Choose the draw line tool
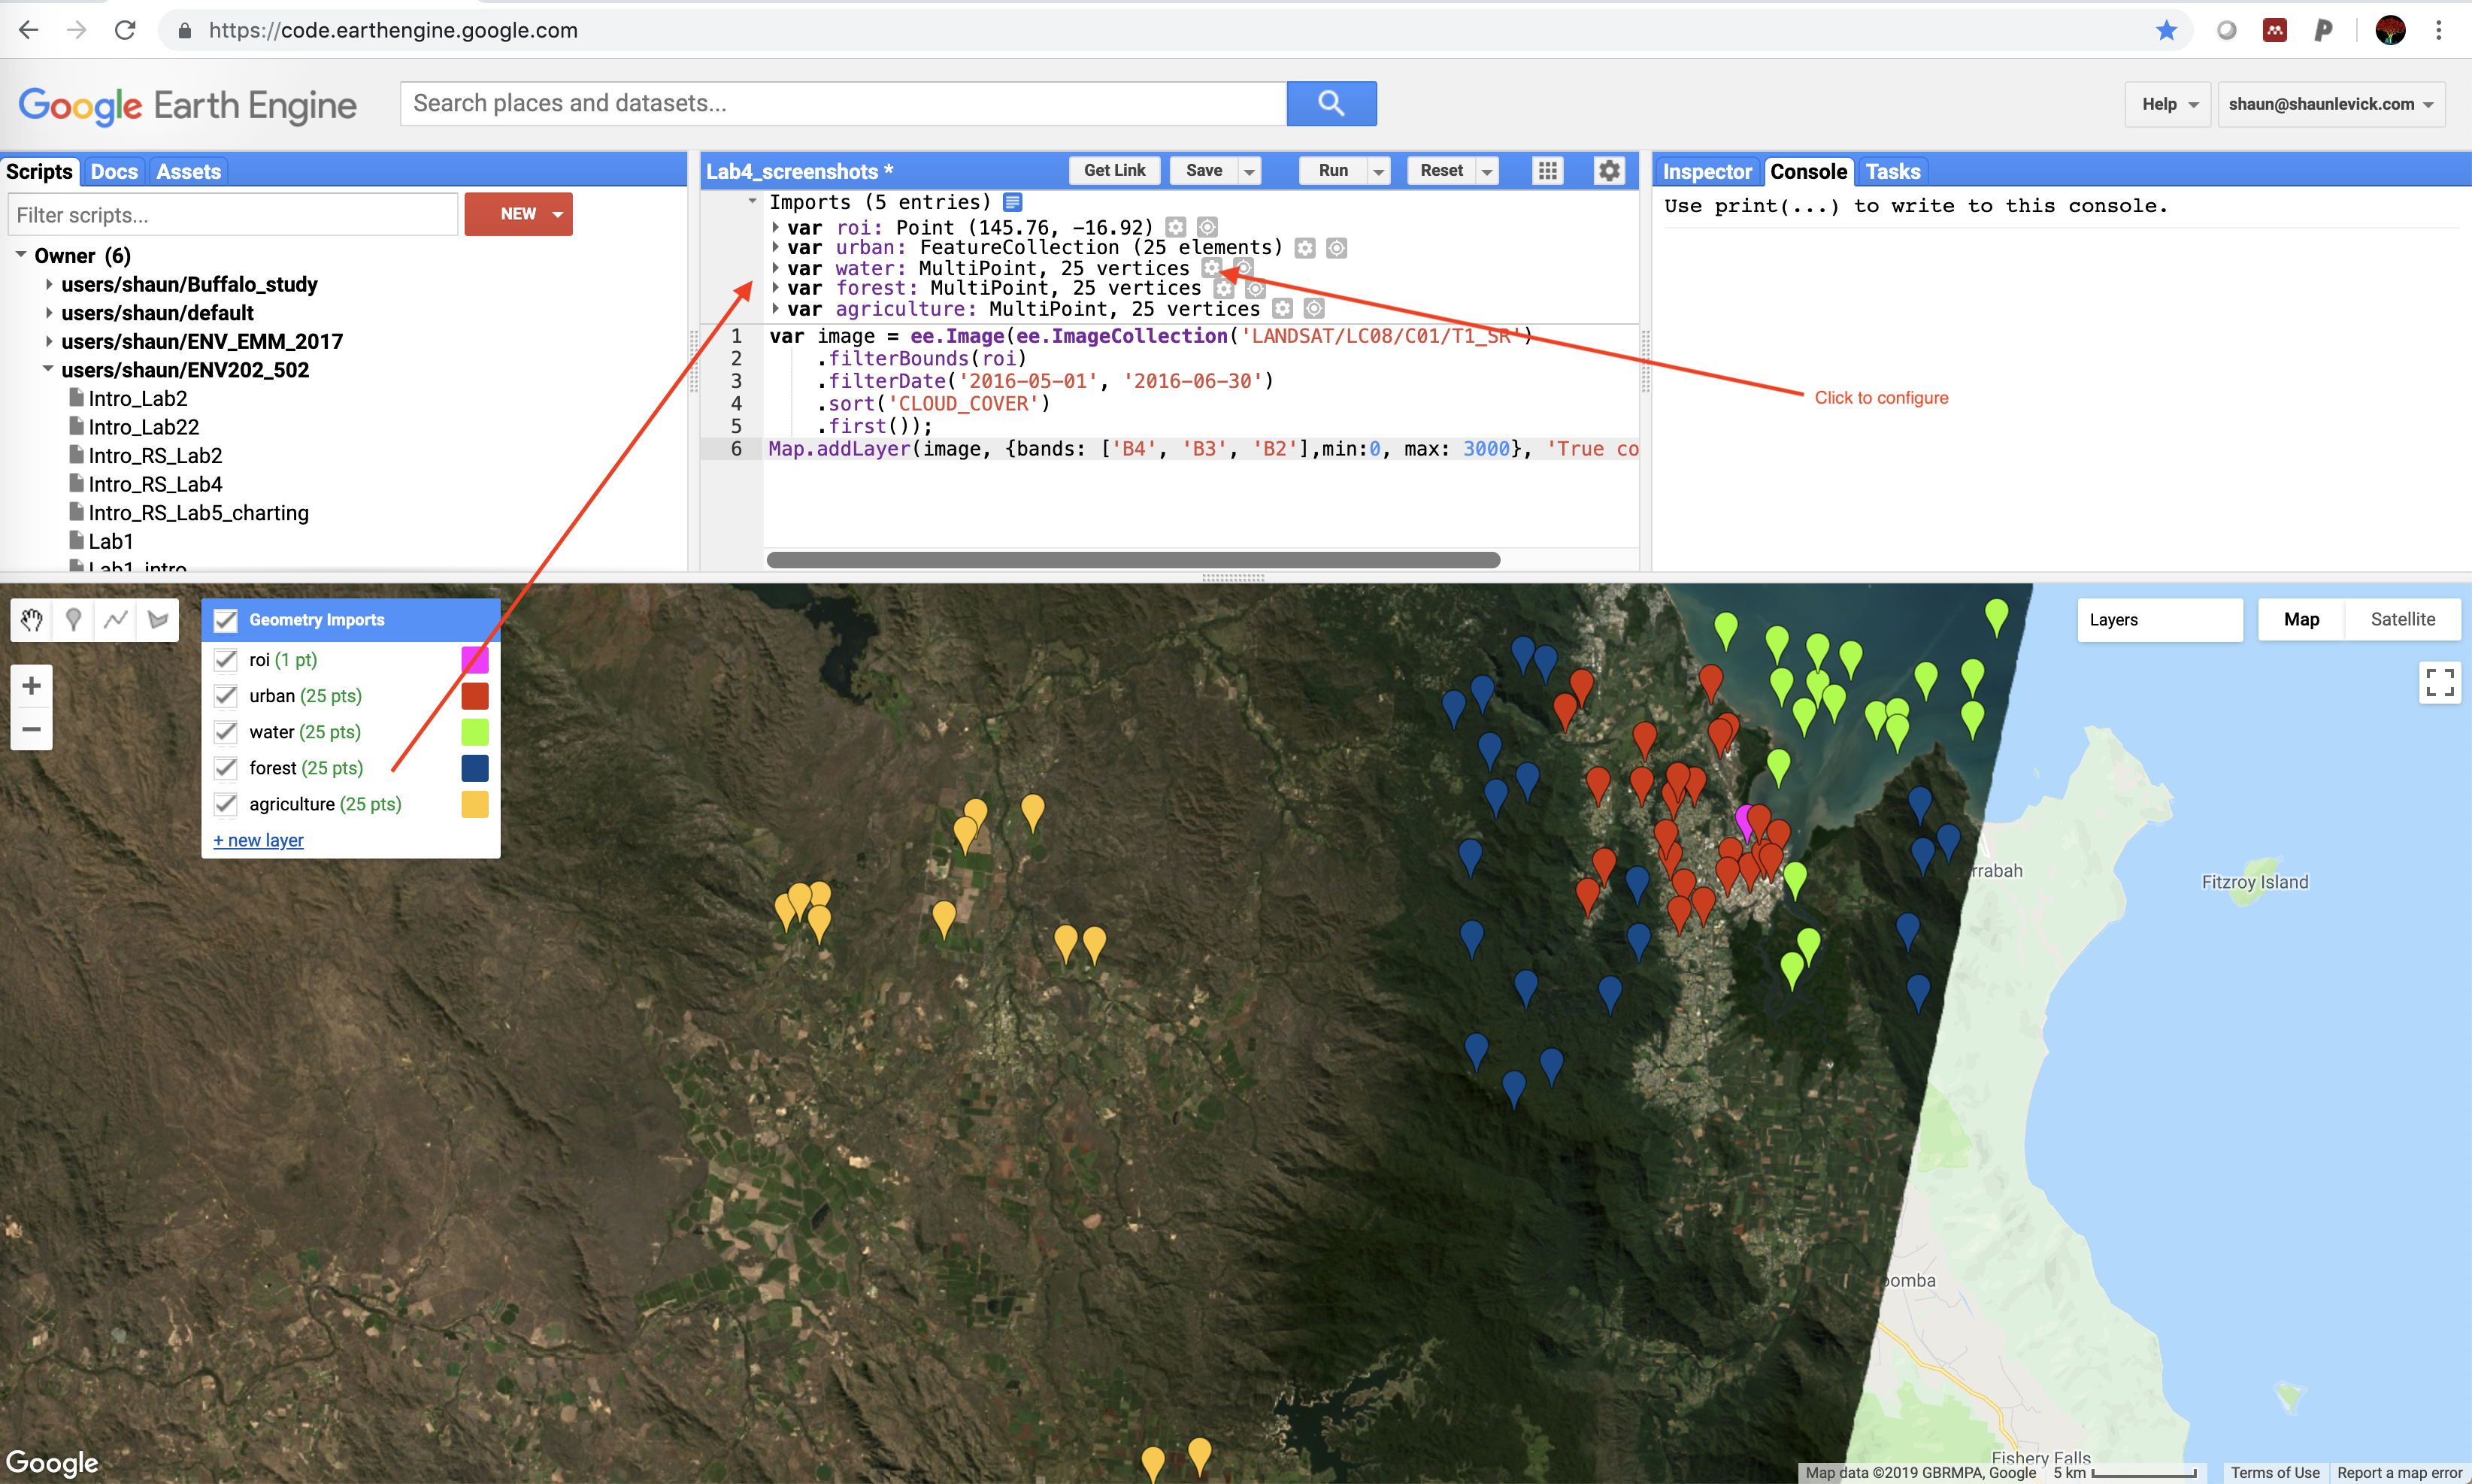The height and width of the screenshot is (1484, 2472). [116, 620]
